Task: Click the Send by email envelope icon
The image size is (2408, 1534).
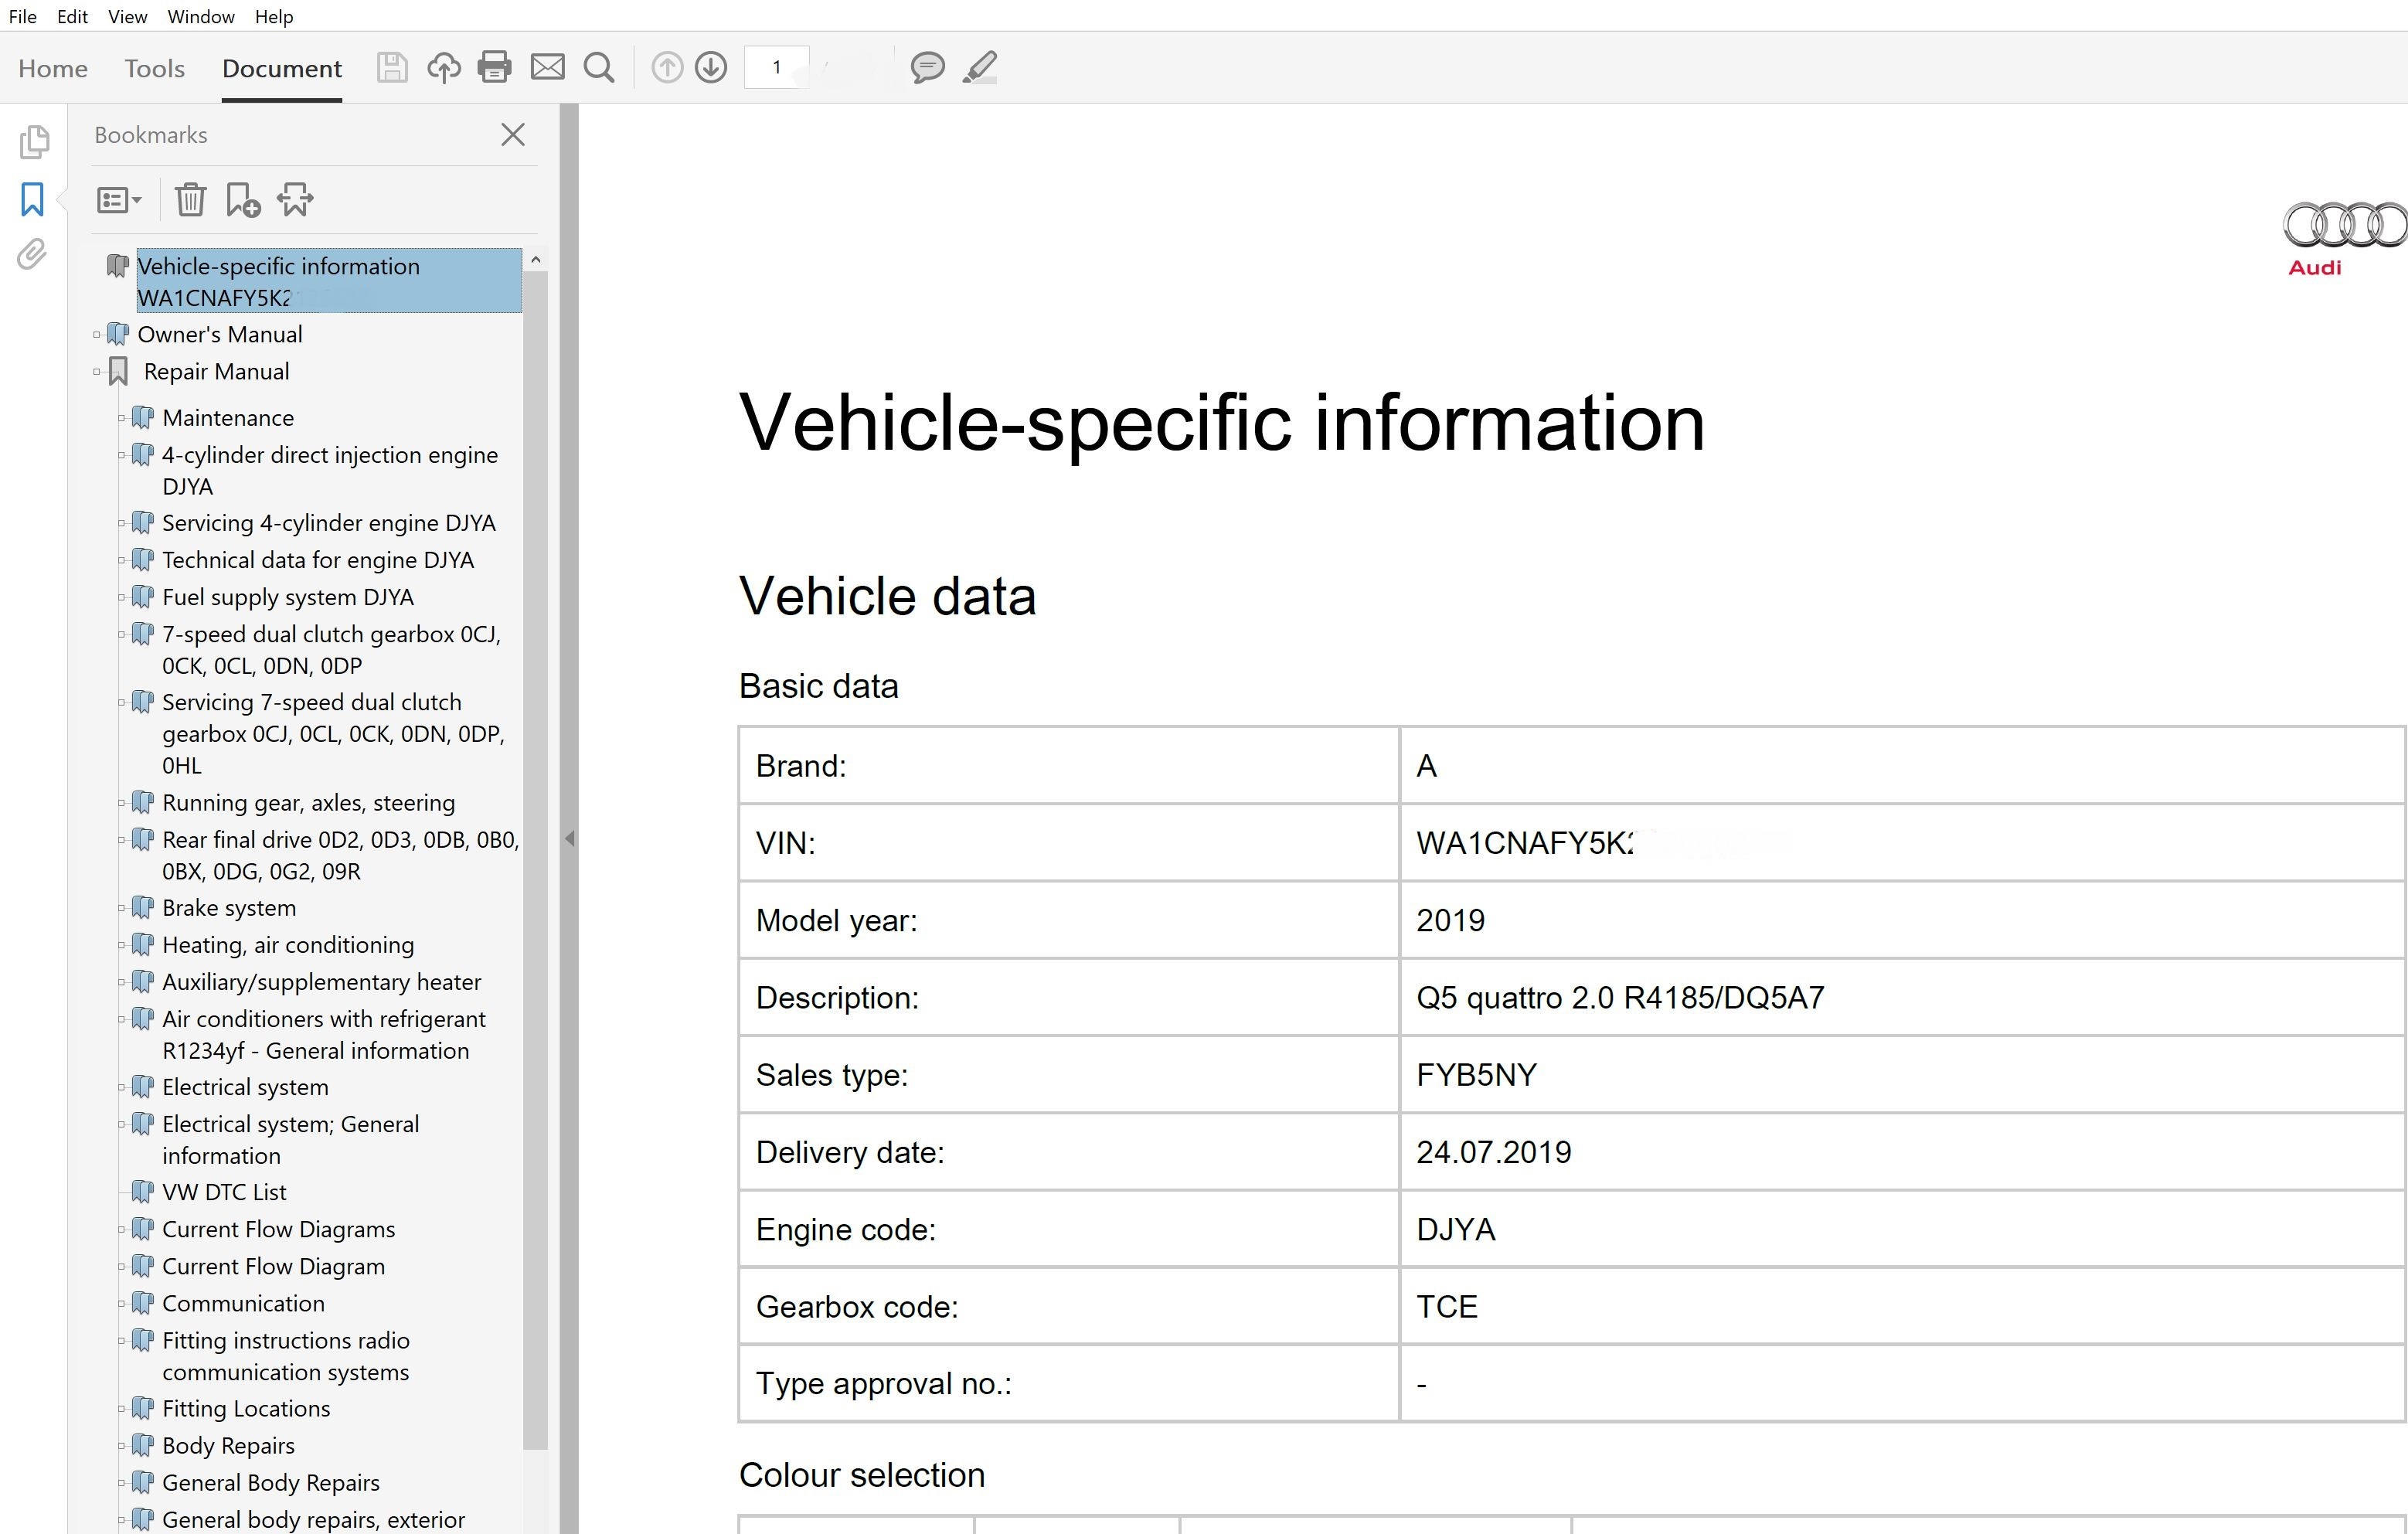Action: (547, 67)
